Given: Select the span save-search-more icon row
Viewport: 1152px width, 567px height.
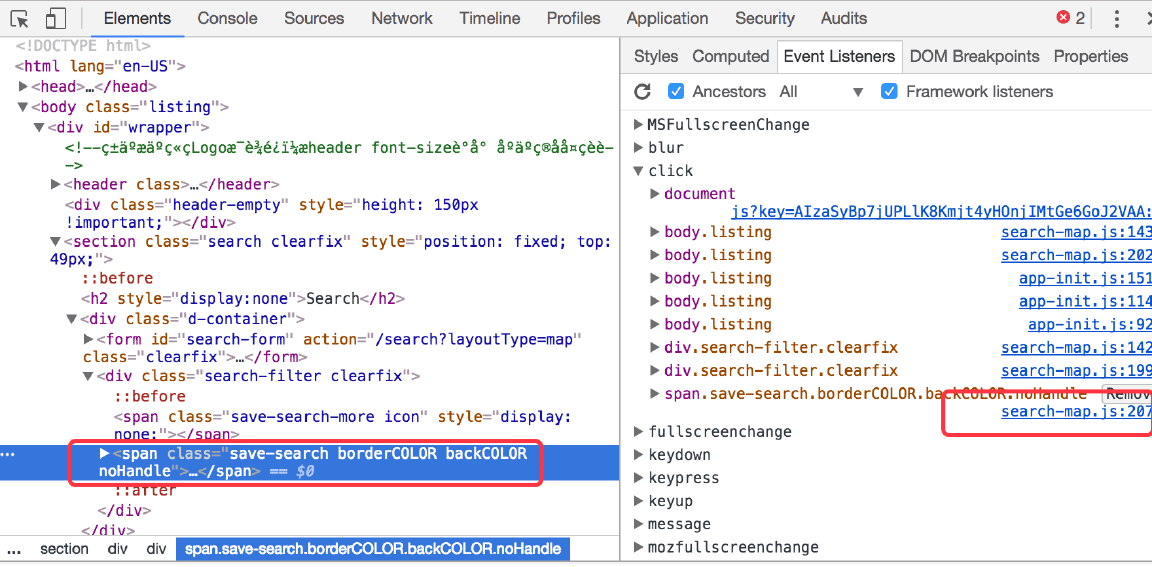Looking at the screenshot, I should pos(342,425).
